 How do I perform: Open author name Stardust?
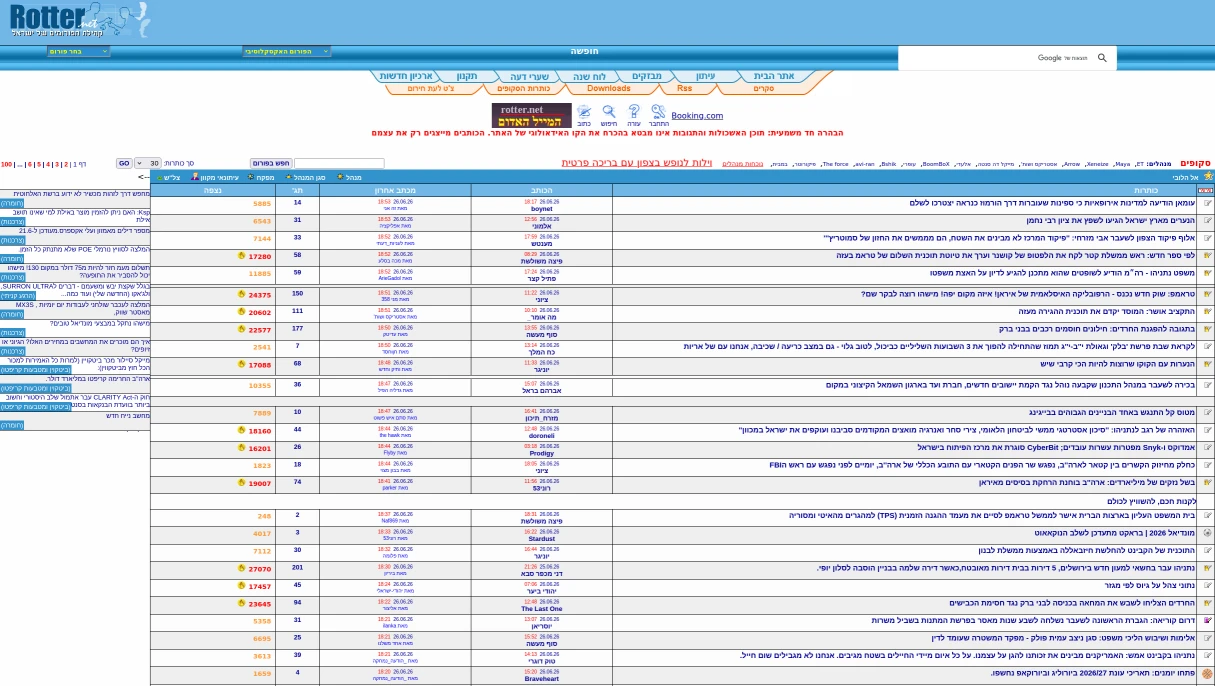pos(541,539)
